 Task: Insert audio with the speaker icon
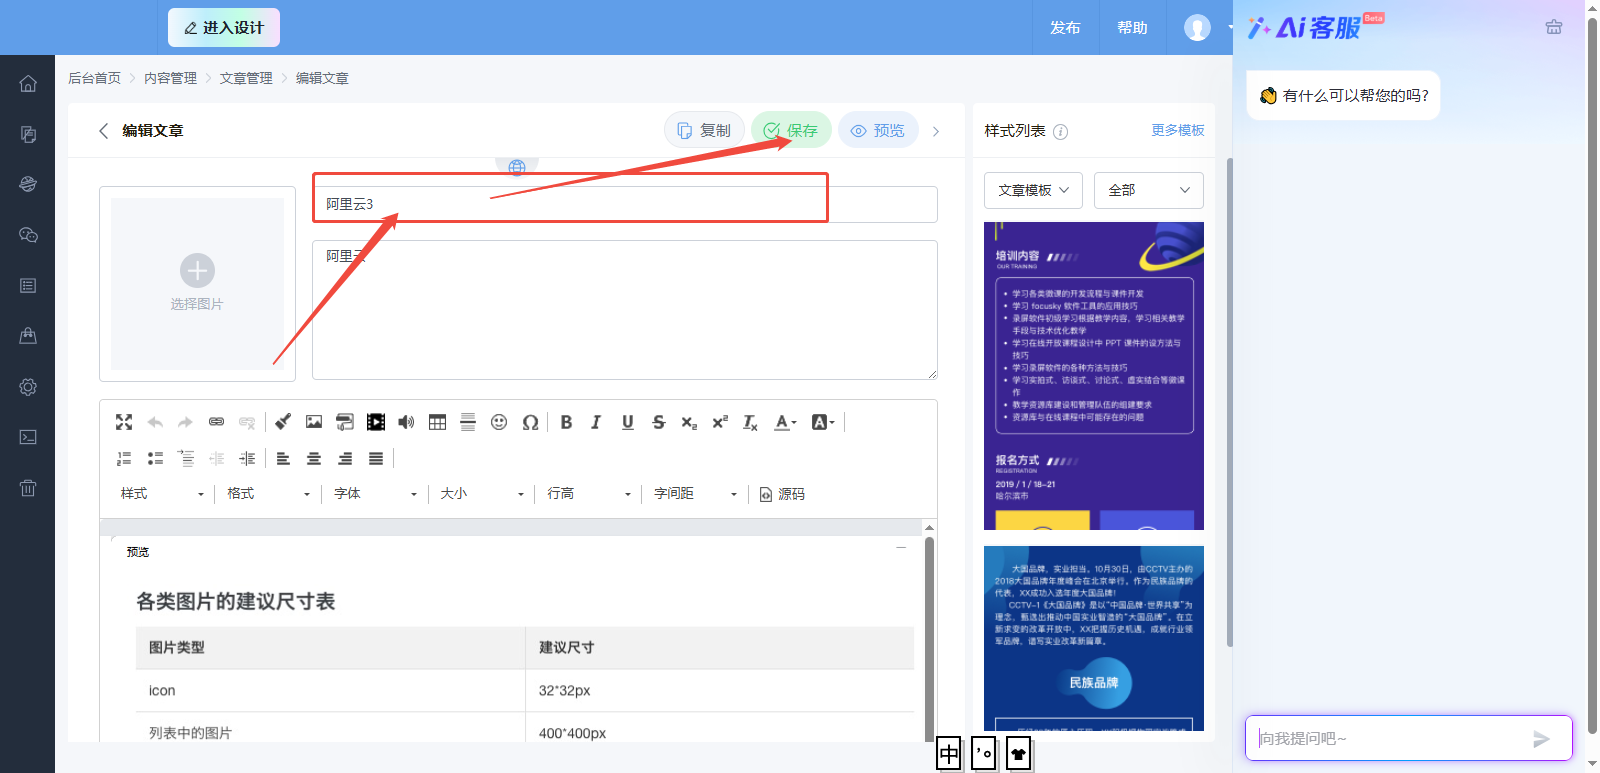[406, 422]
